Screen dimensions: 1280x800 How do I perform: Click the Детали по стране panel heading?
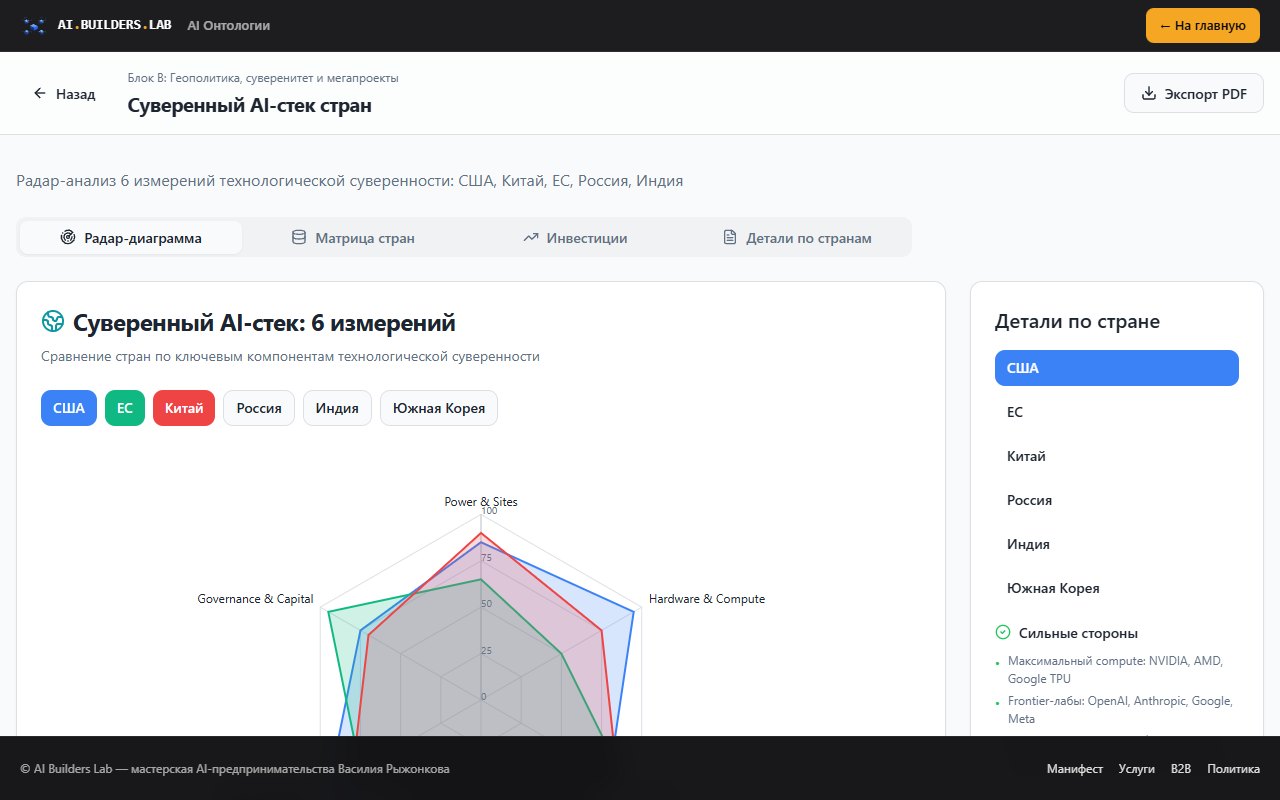pos(1077,322)
